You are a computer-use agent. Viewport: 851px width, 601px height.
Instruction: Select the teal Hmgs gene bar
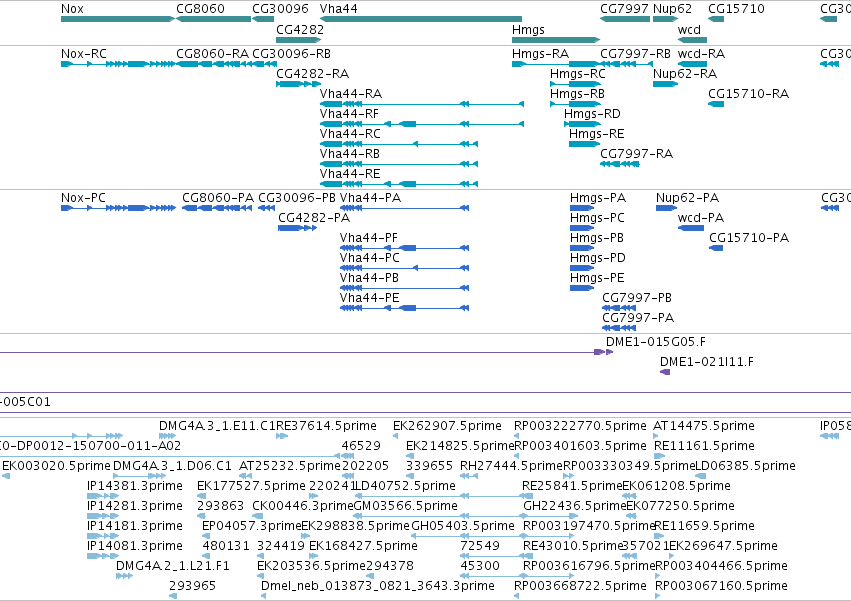(x=556, y=40)
